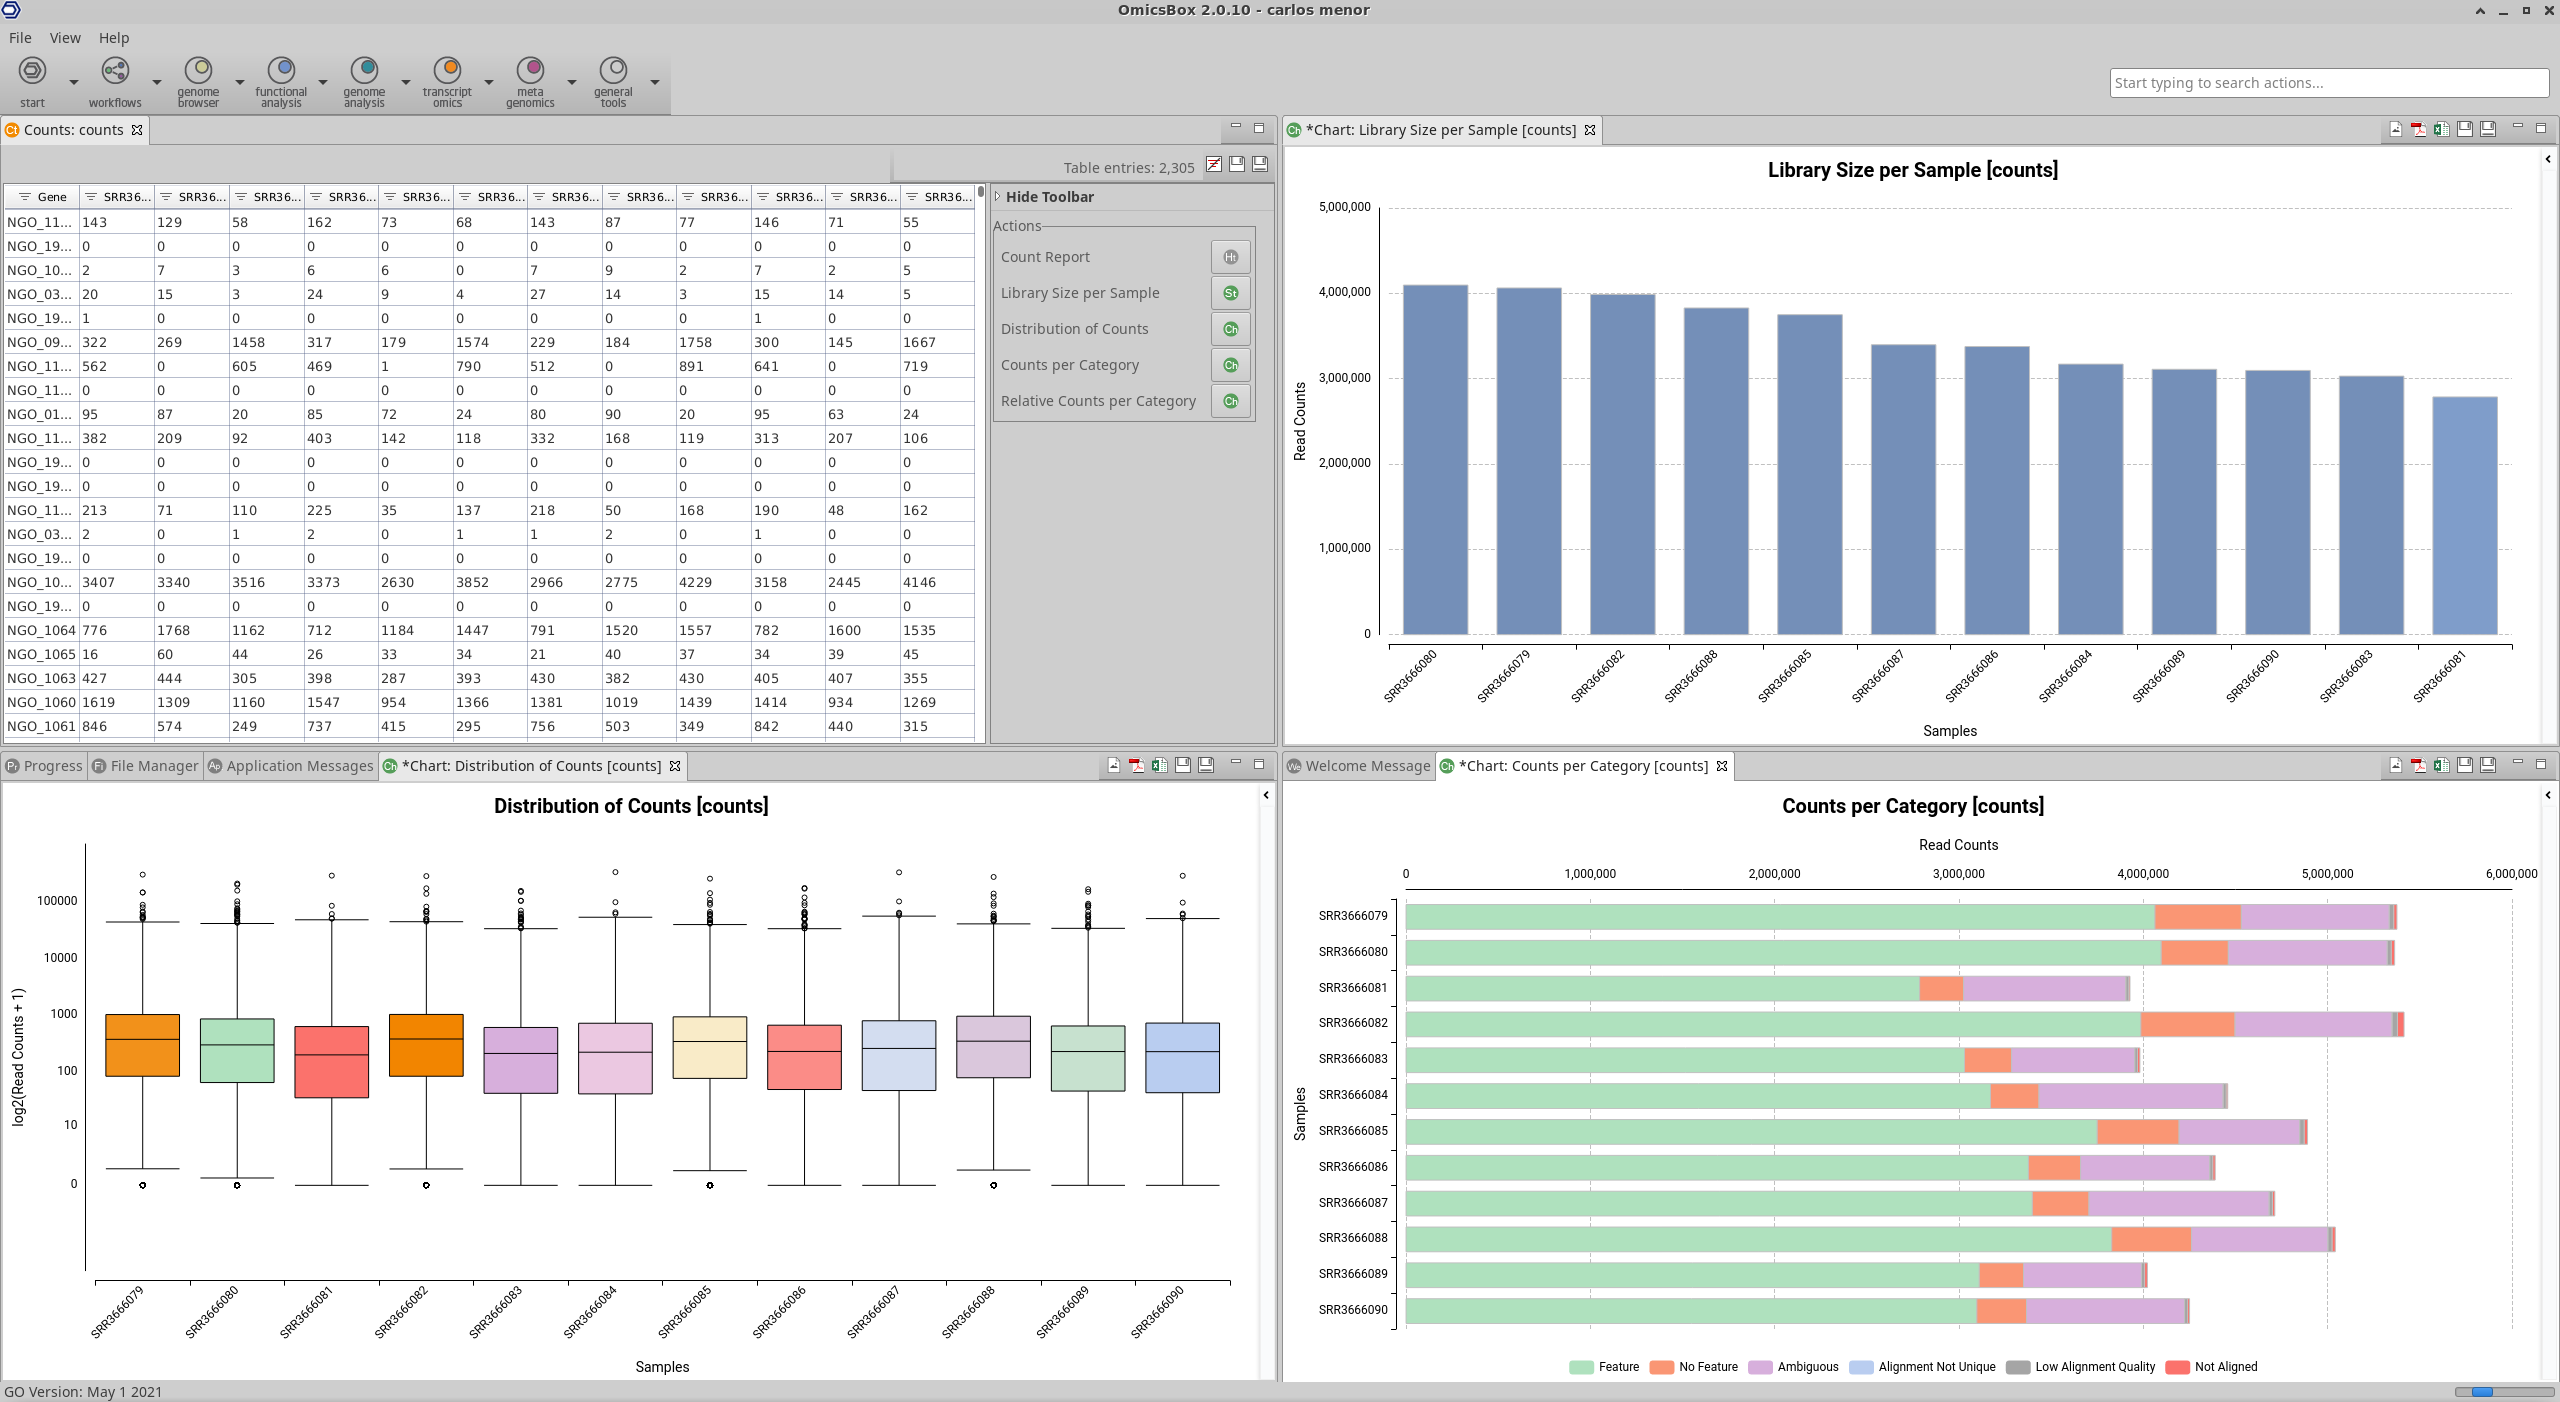Click clear-filter icon beside Table entries
The height and width of the screenshot is (1402, 2560).
pyautogui.click(x=1213, y=165)
